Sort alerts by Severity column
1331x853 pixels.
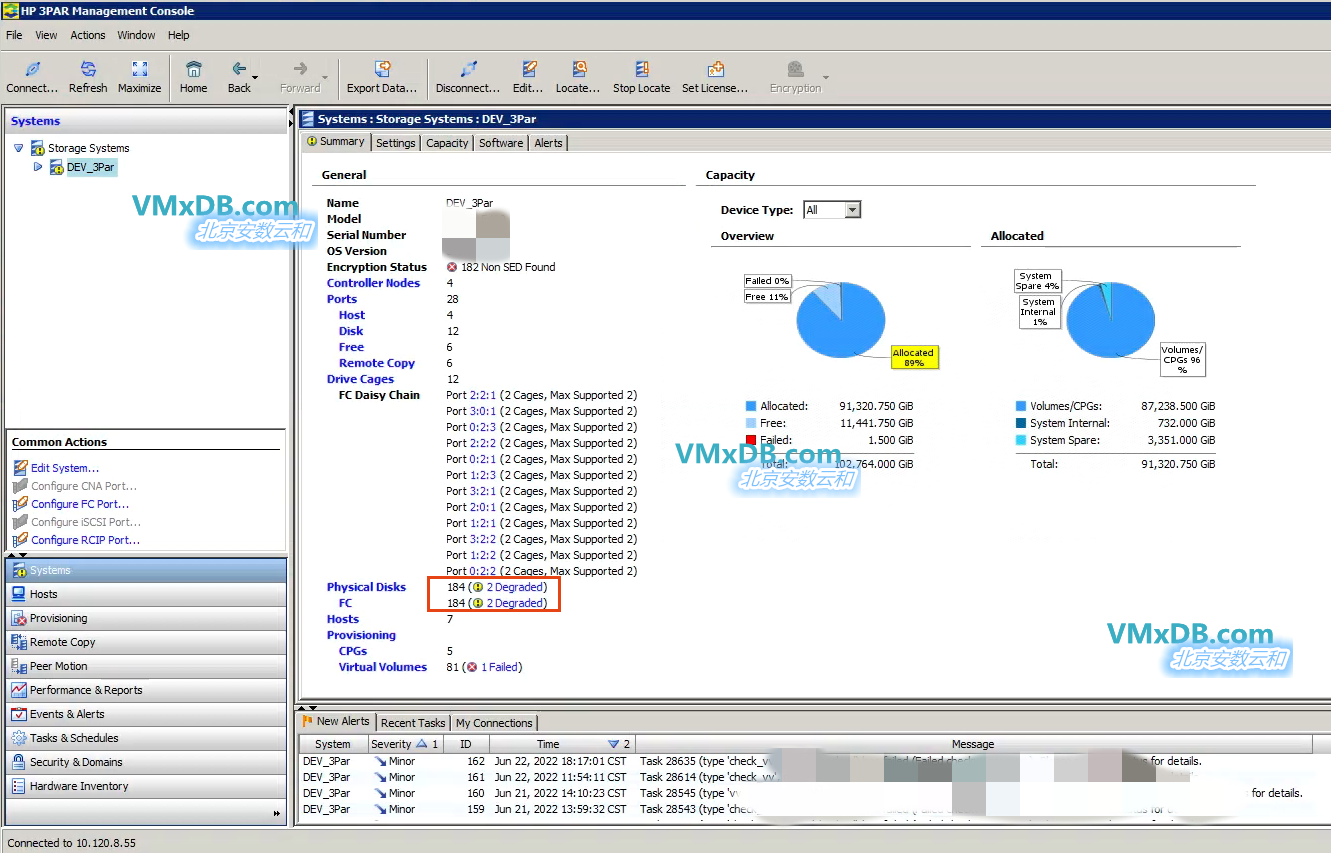pos(404,744)
